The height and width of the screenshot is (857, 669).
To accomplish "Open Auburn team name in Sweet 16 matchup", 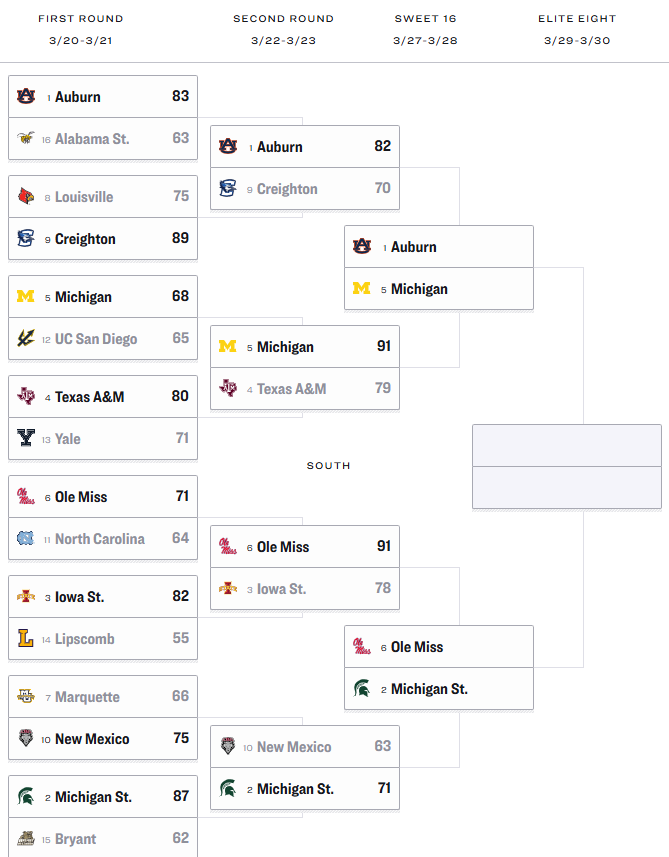I will pyautogui.click(x=413, y=247).
